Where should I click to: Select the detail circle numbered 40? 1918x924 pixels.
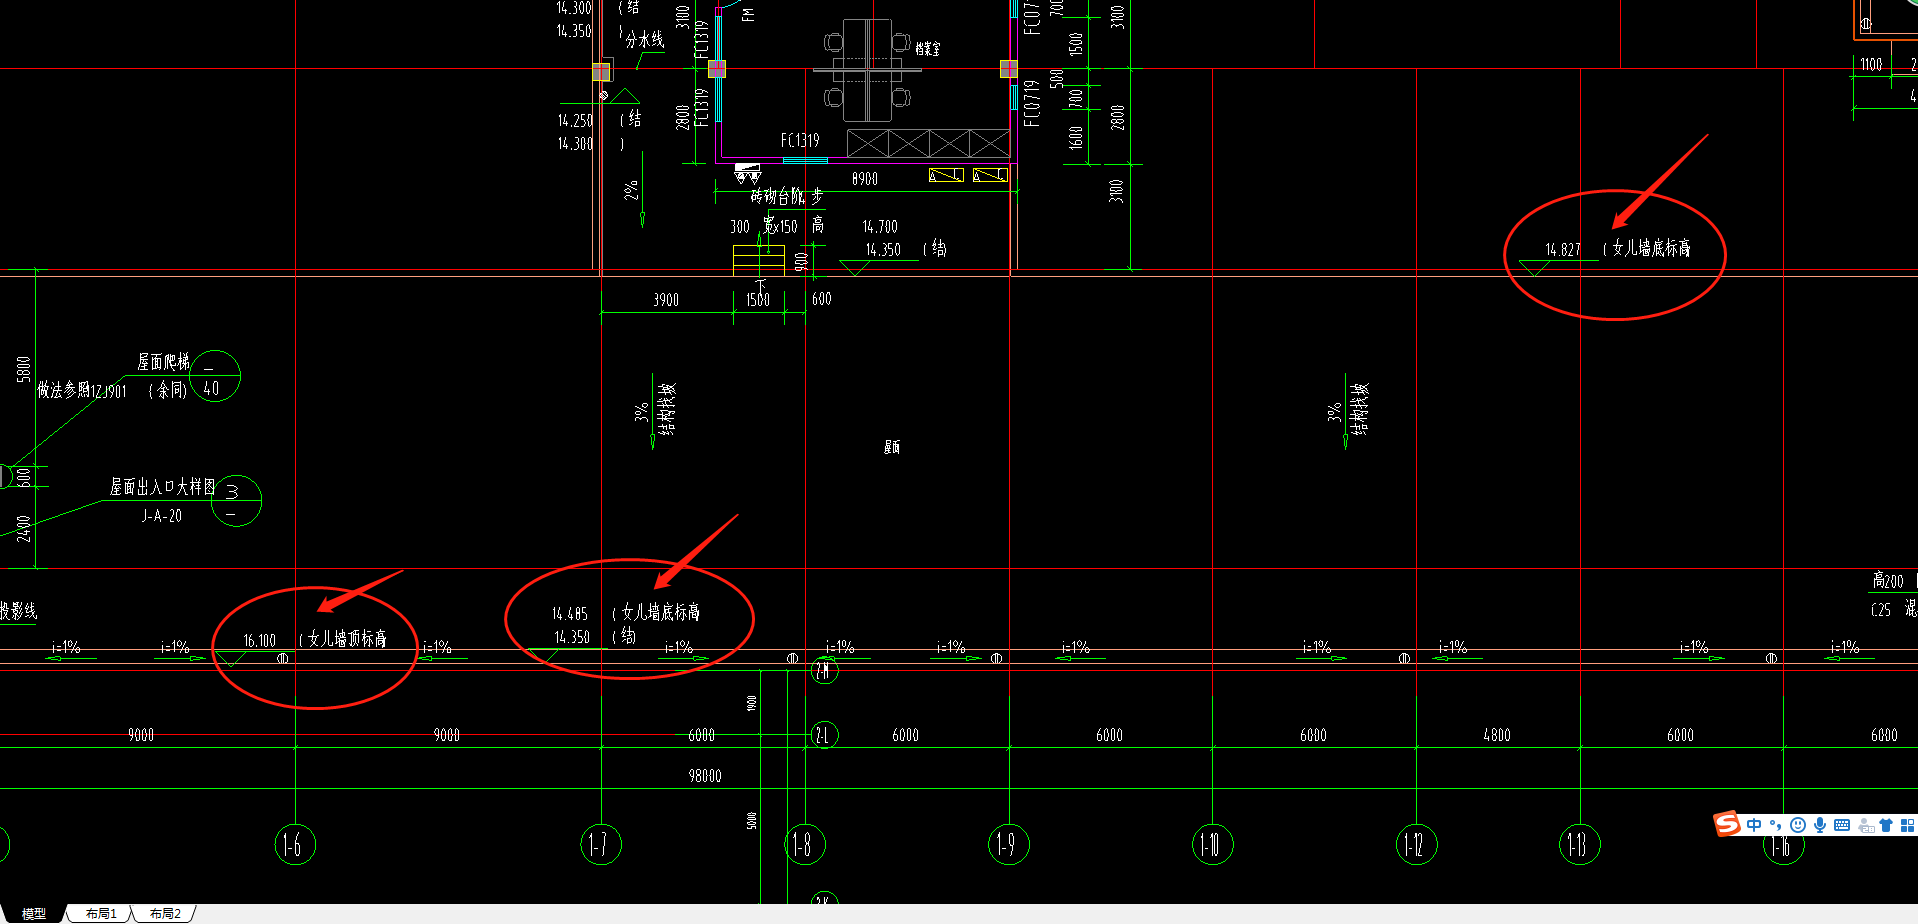214,376
